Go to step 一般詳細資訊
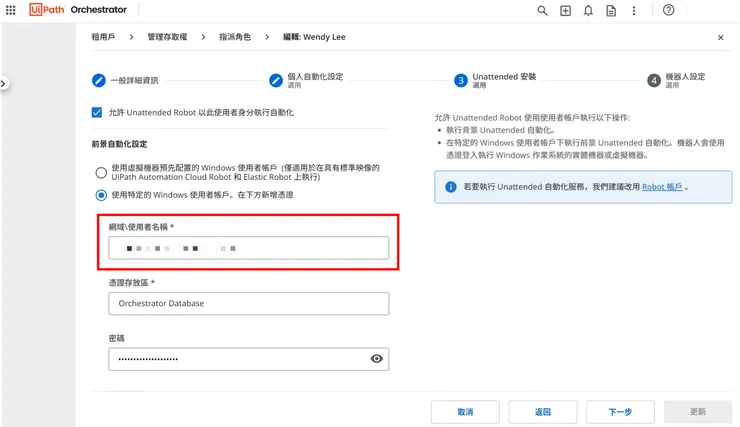740x427 pixels. [125, 80]
